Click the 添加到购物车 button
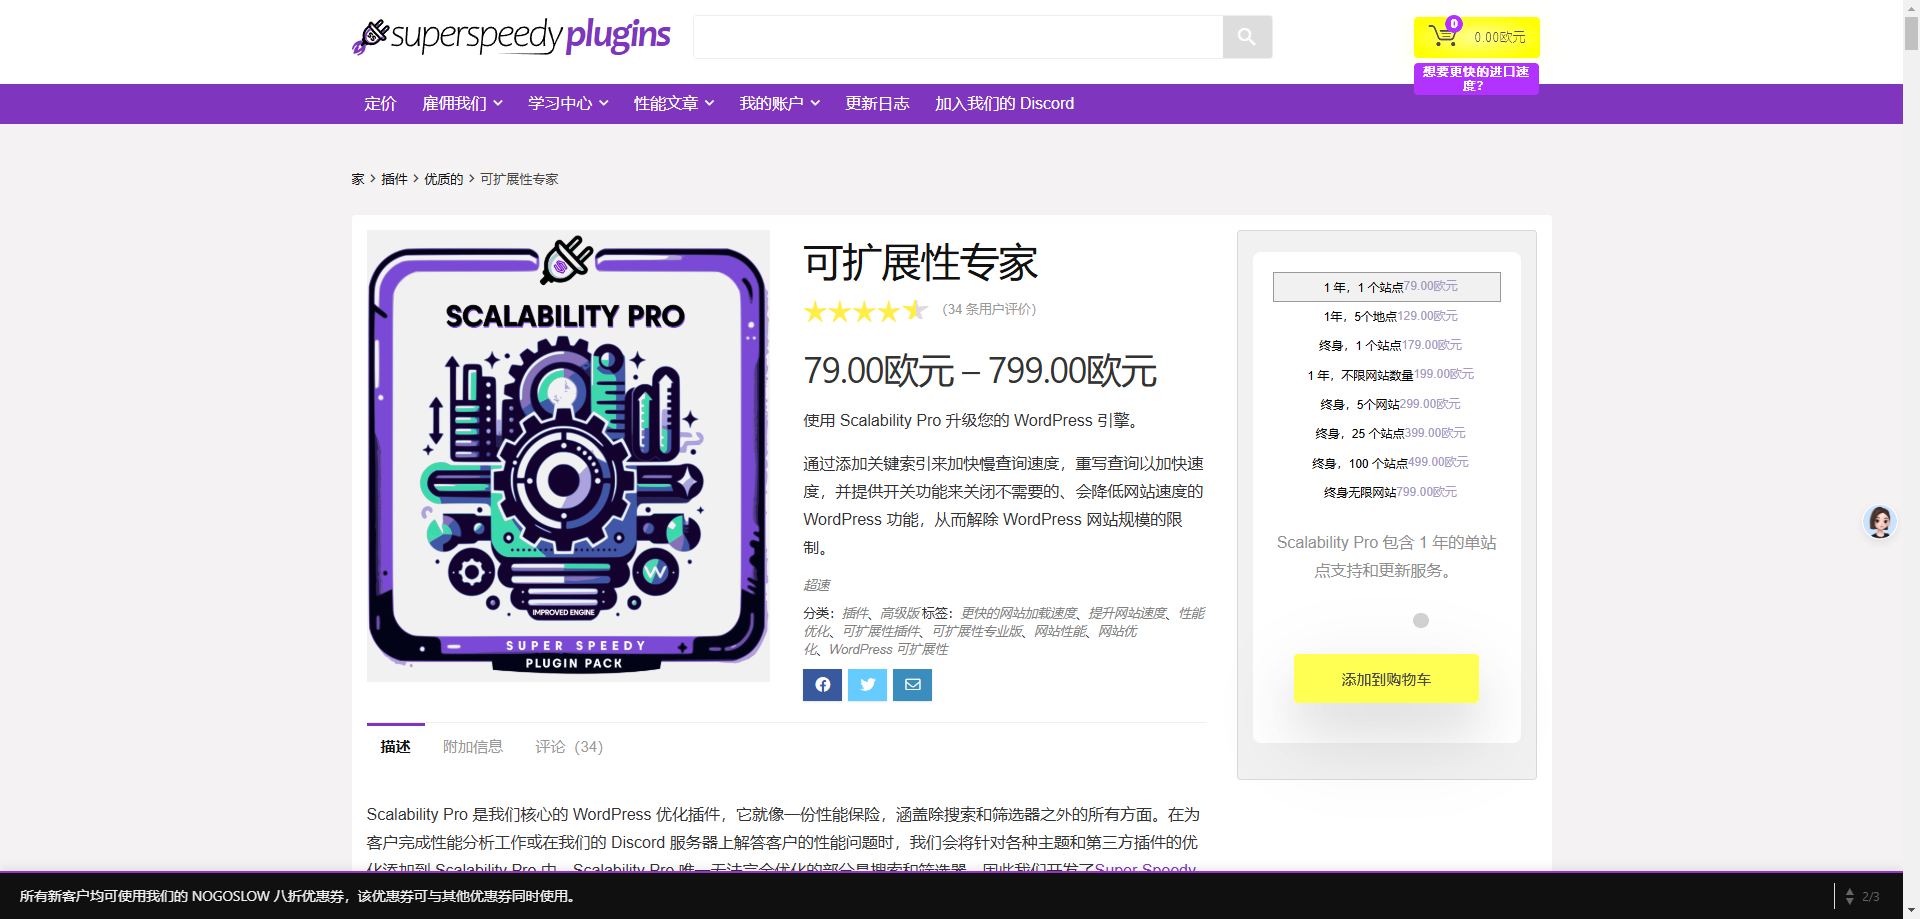Image resolution: width=1920 pixels, height=919 pixels. click(1386, 679)
